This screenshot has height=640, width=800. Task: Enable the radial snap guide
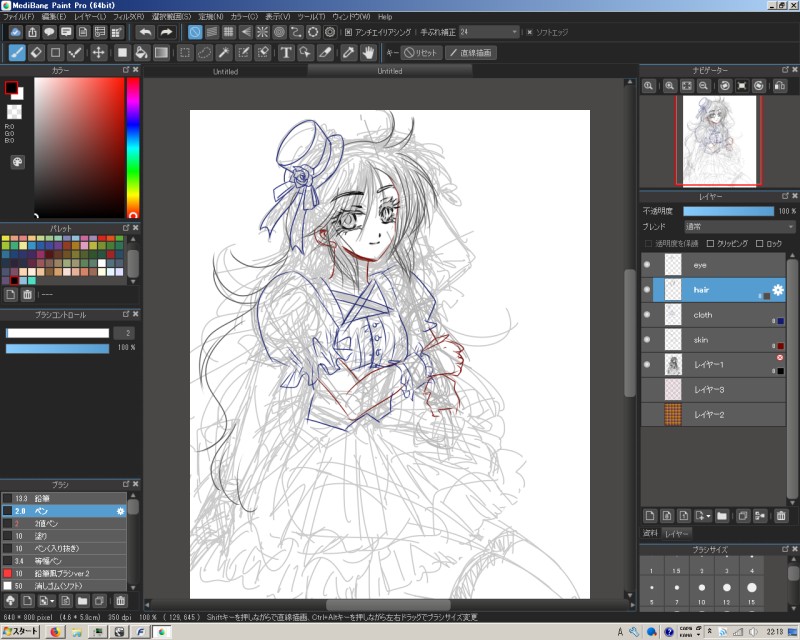262,32
